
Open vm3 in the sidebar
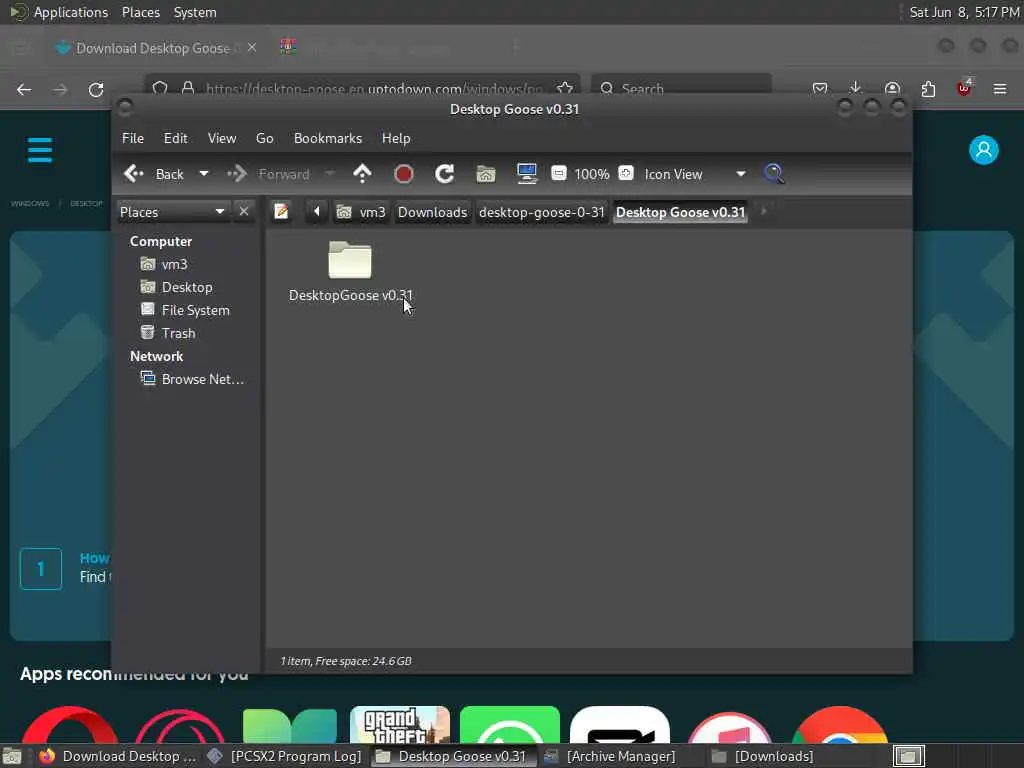[174, 264]
